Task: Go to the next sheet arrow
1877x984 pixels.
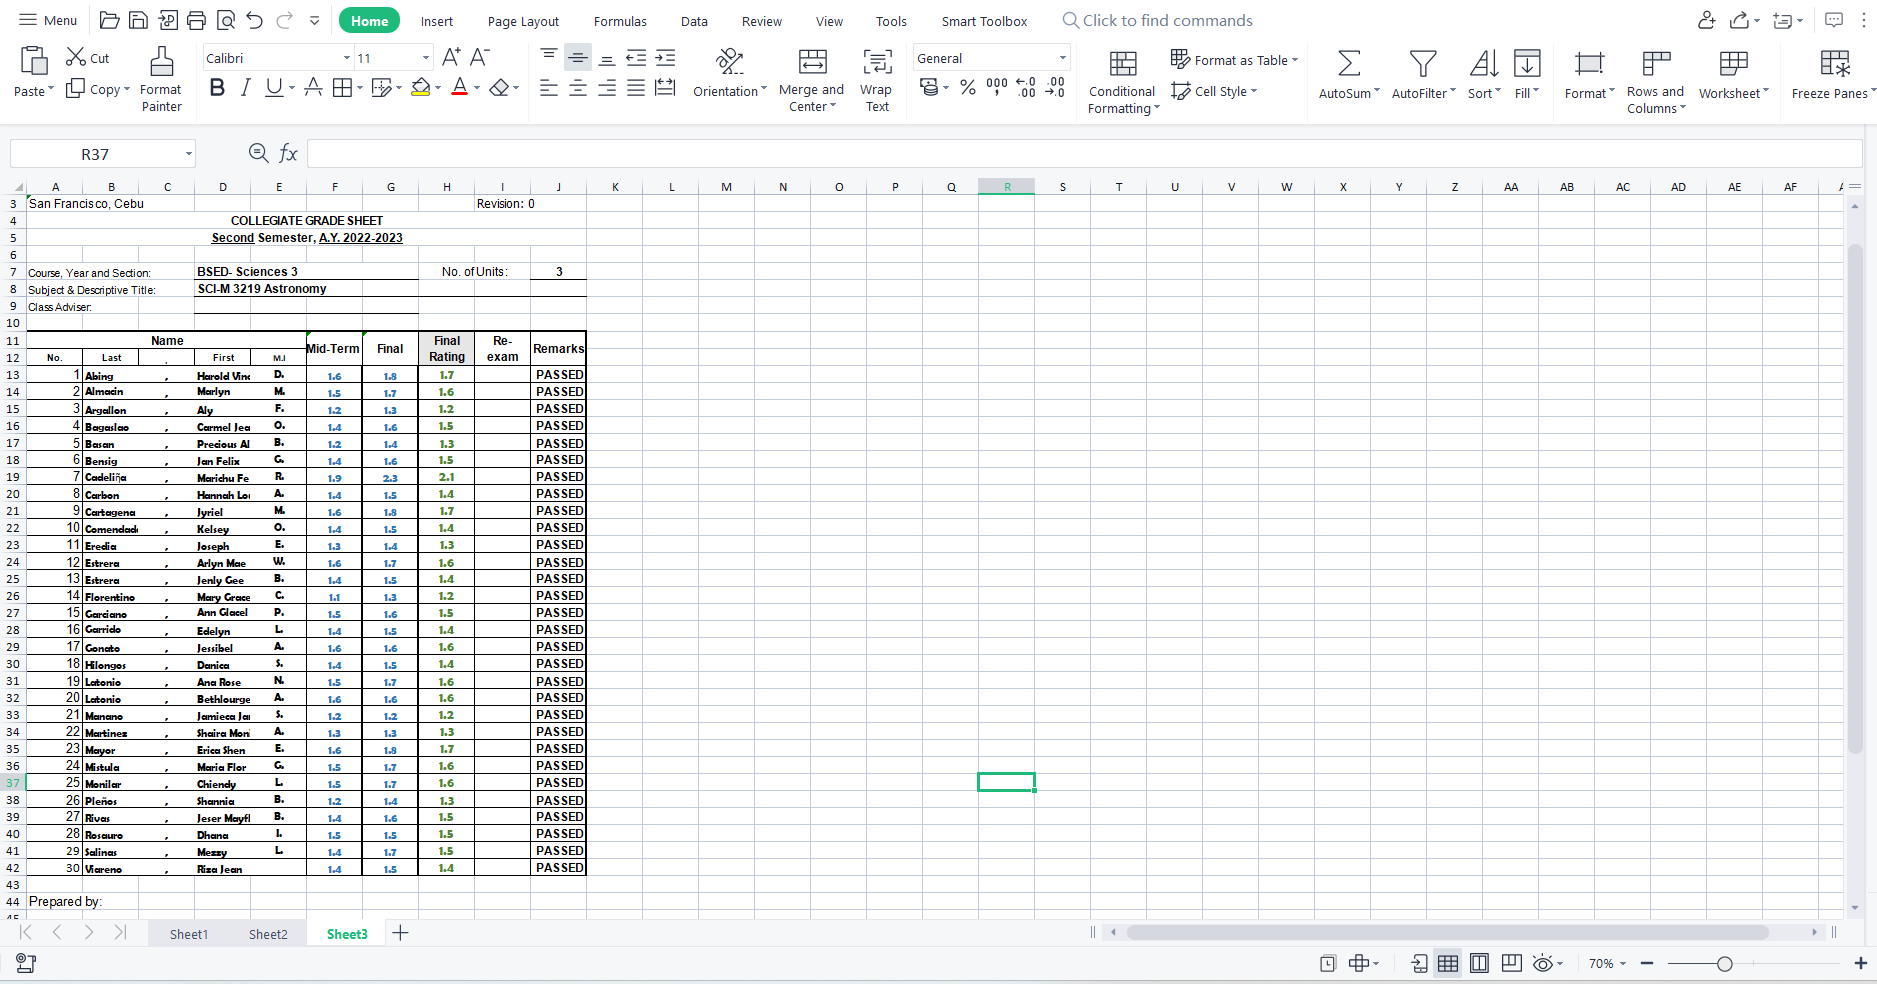Action: click(89, 932)
